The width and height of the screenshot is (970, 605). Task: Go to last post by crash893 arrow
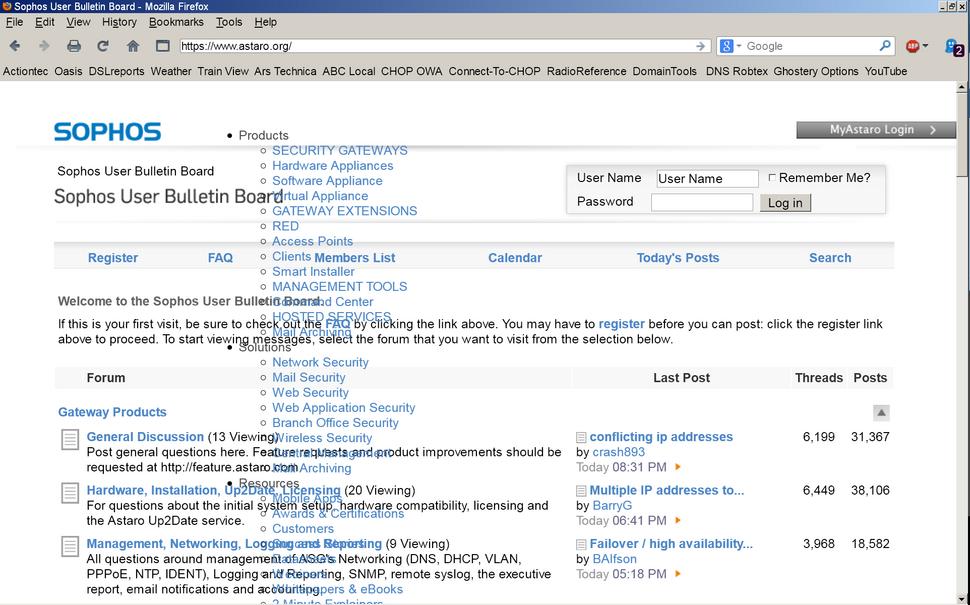tap(678, 467)
